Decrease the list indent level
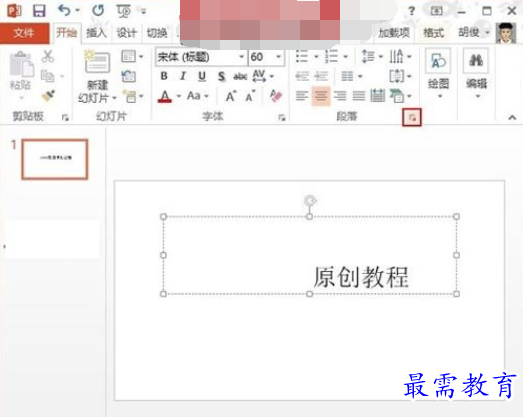Screen dimensions: 525x417 302,76
